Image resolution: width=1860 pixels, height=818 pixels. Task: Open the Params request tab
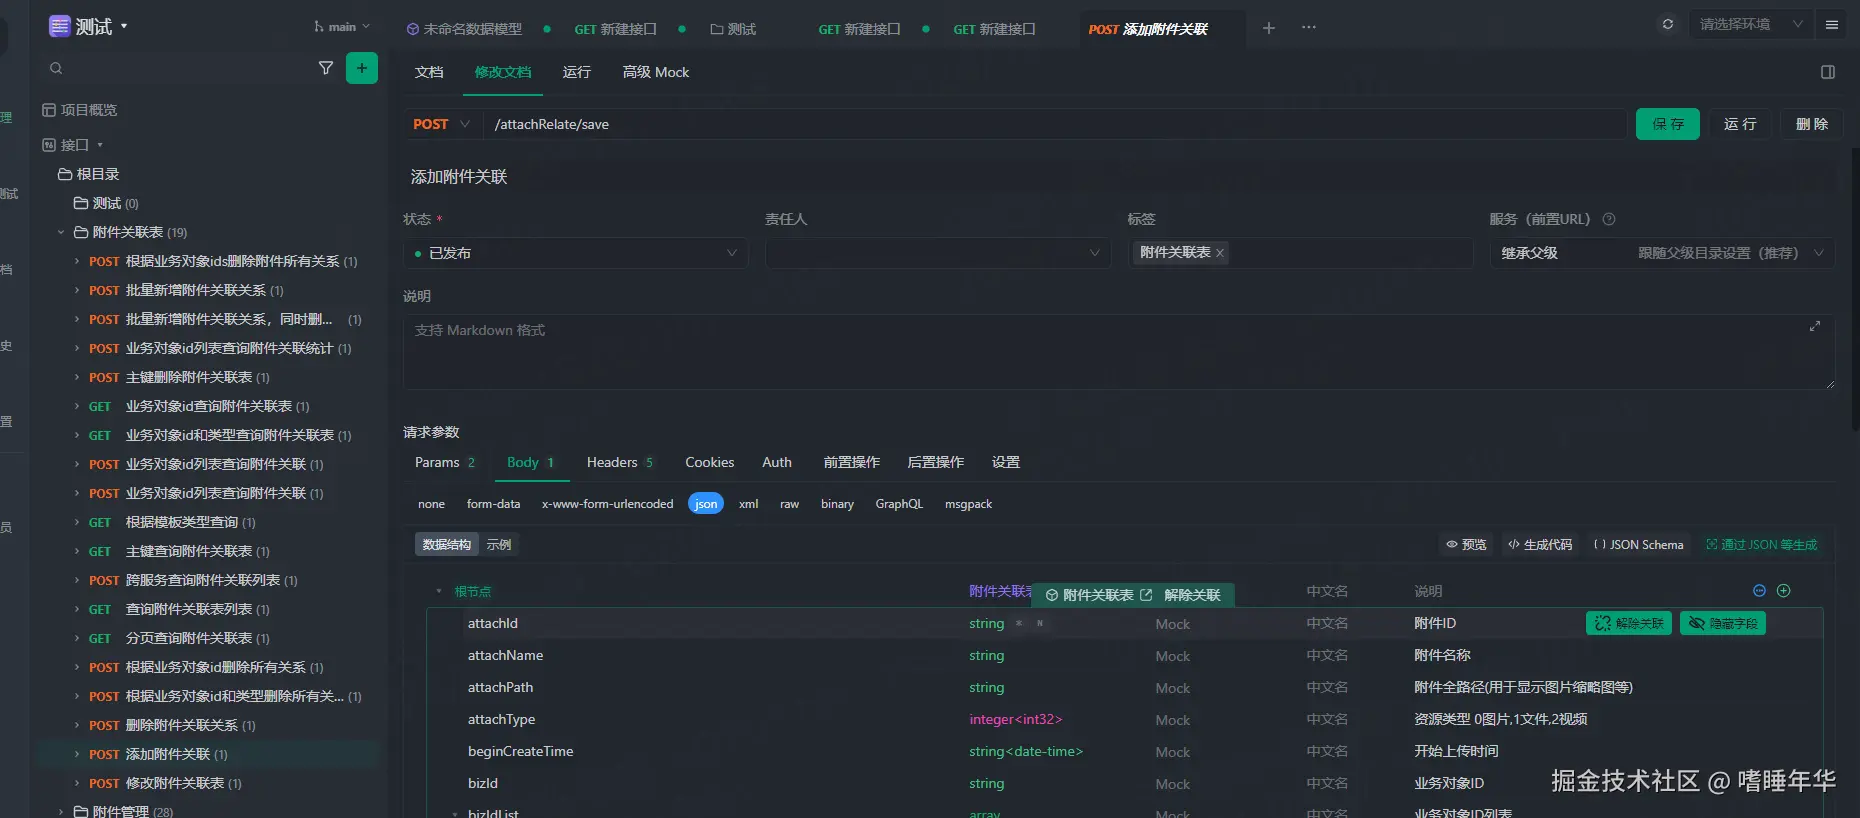[x=445, y=462]
